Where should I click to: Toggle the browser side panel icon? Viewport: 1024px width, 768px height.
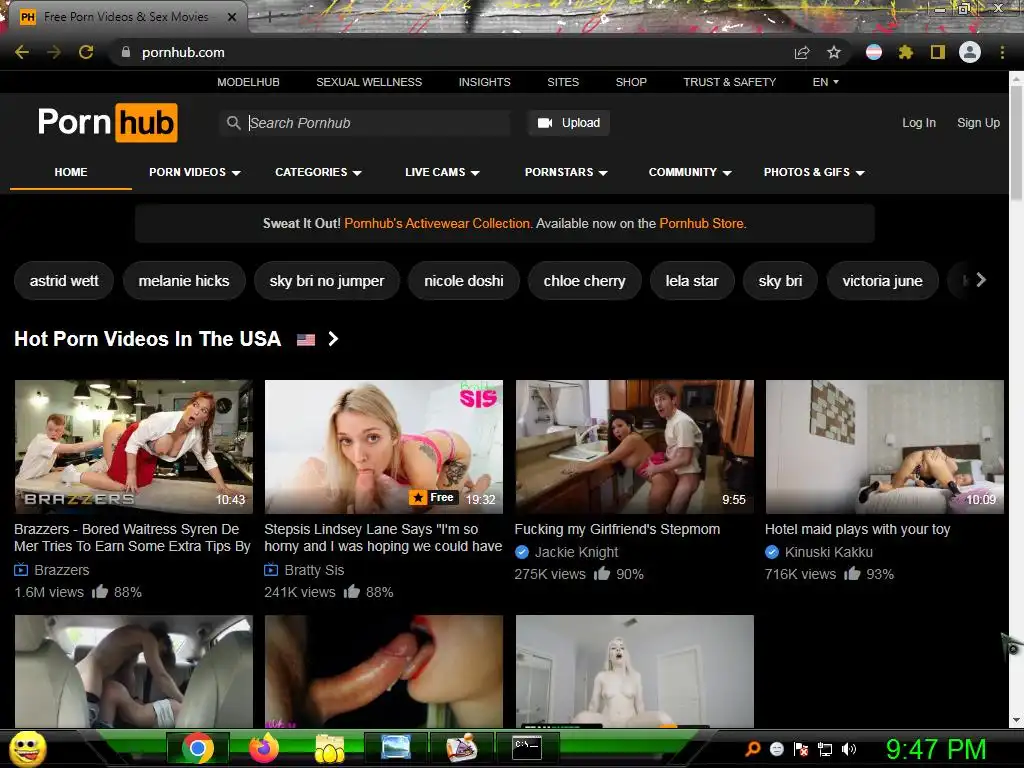point(938,52)
